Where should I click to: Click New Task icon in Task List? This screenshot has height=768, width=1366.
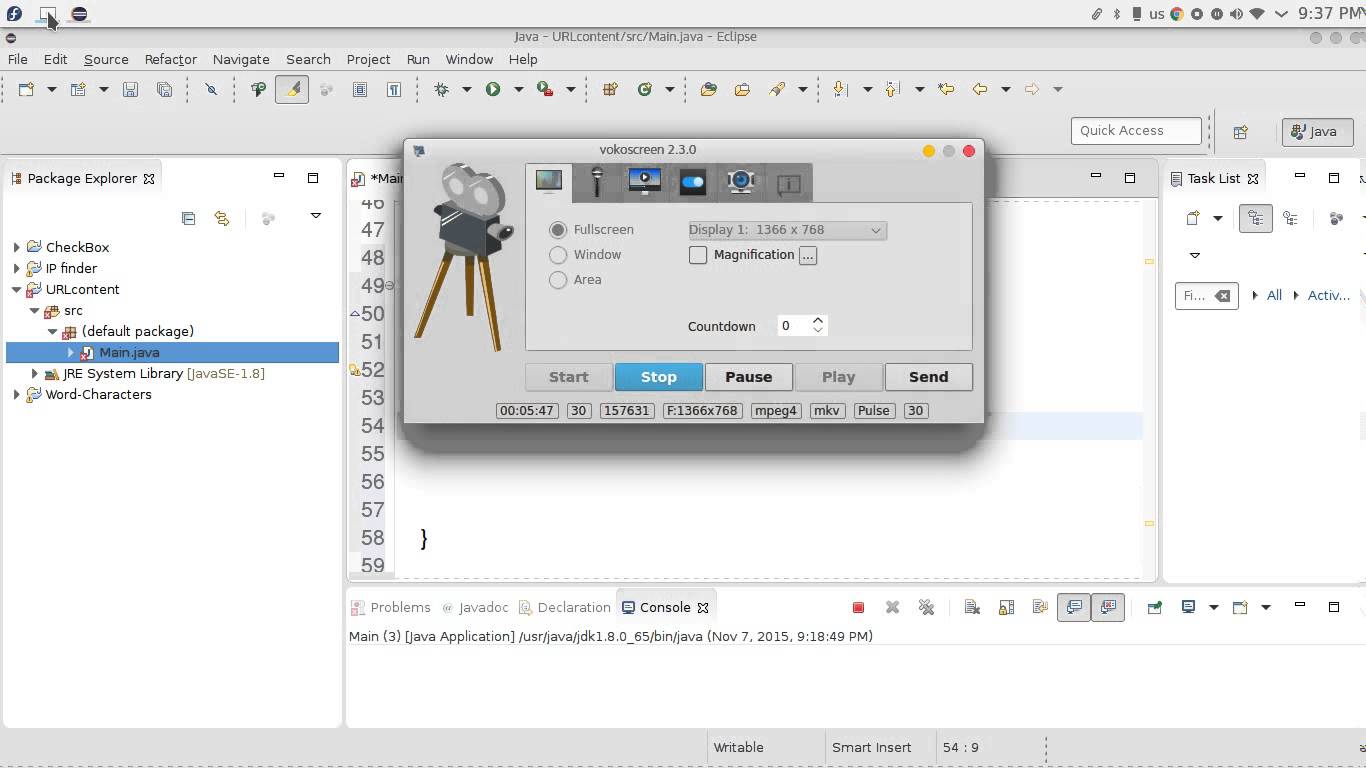(1192, 218)
